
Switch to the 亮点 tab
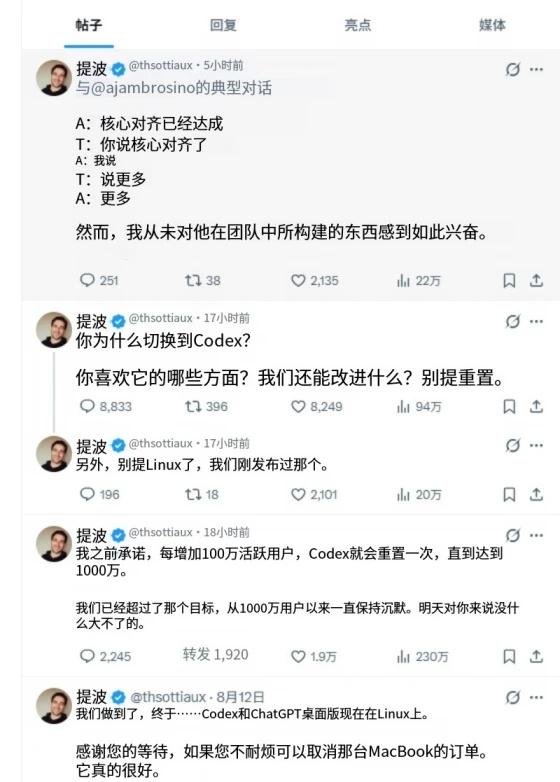pos(358,25)
